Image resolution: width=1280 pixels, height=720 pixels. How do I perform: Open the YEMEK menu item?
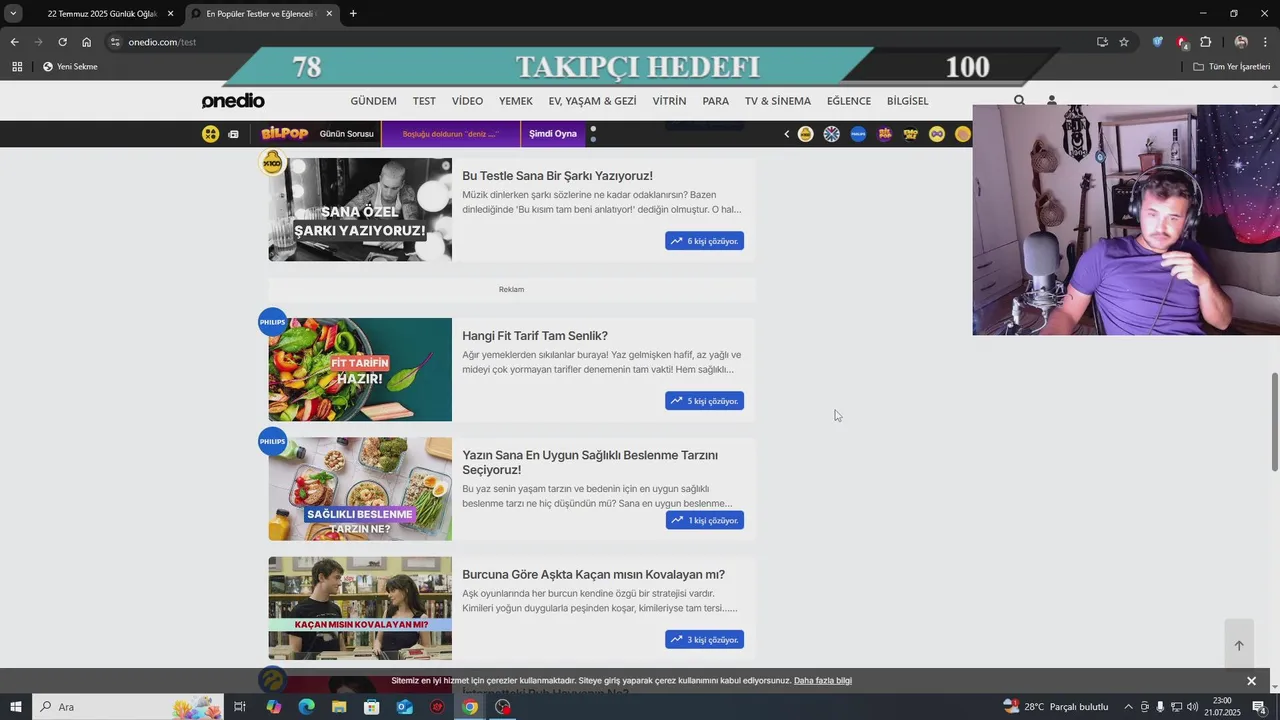pos(516,101)
